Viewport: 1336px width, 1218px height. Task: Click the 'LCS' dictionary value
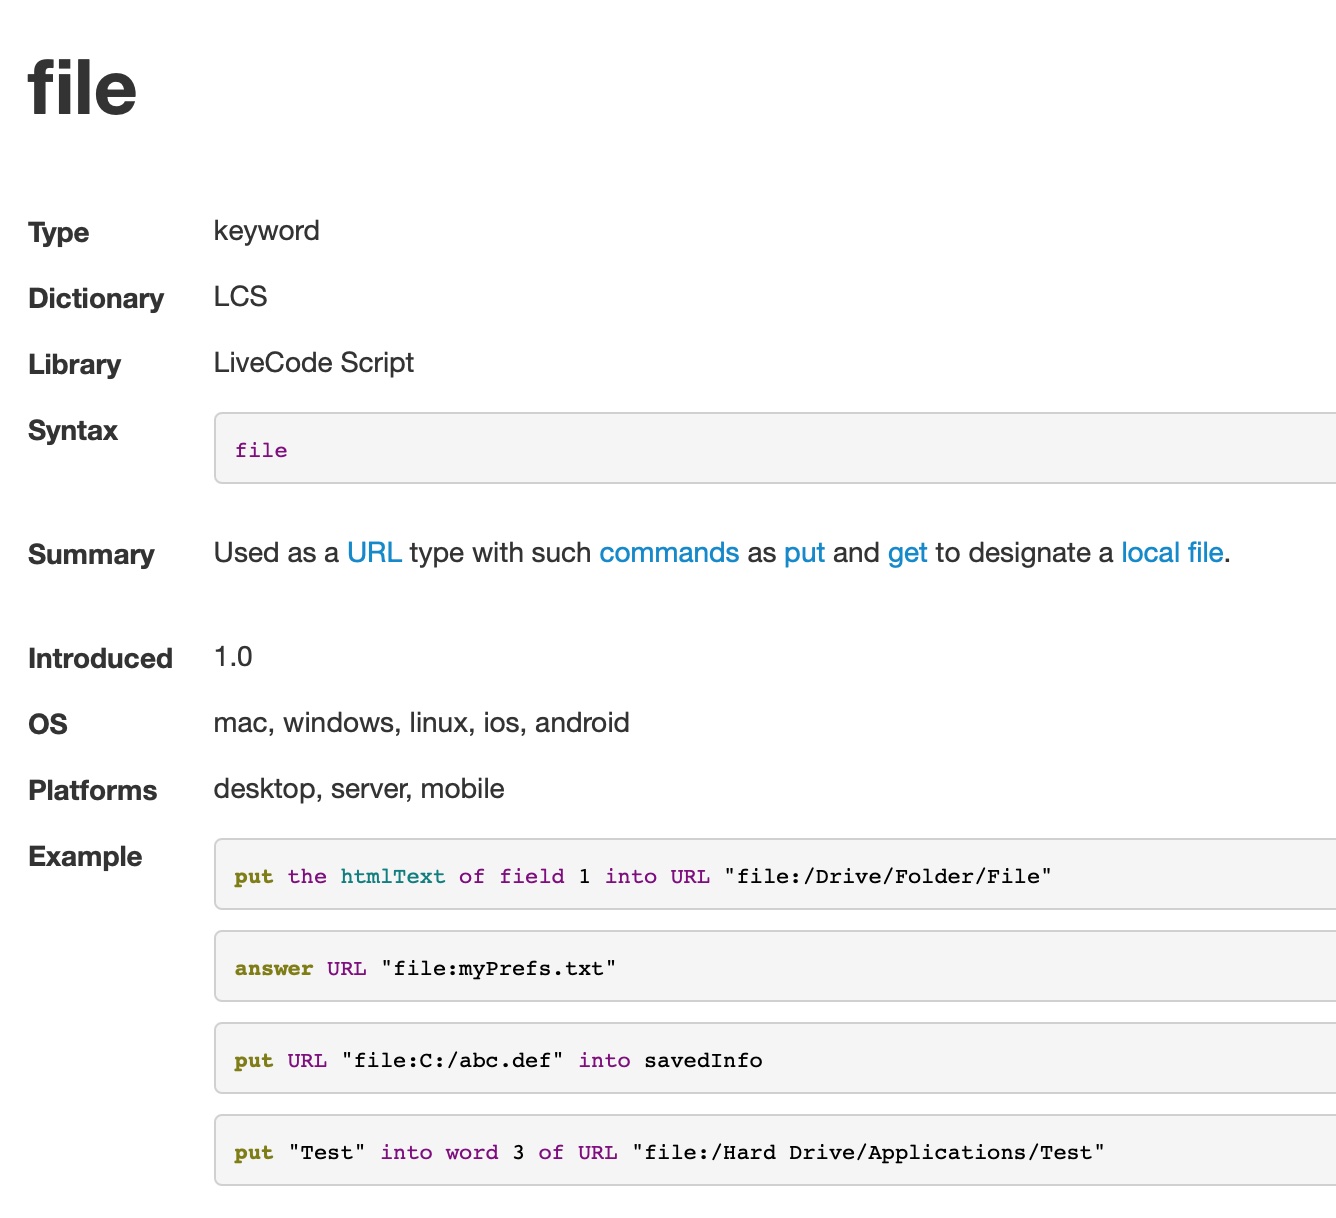click(240, 297)
